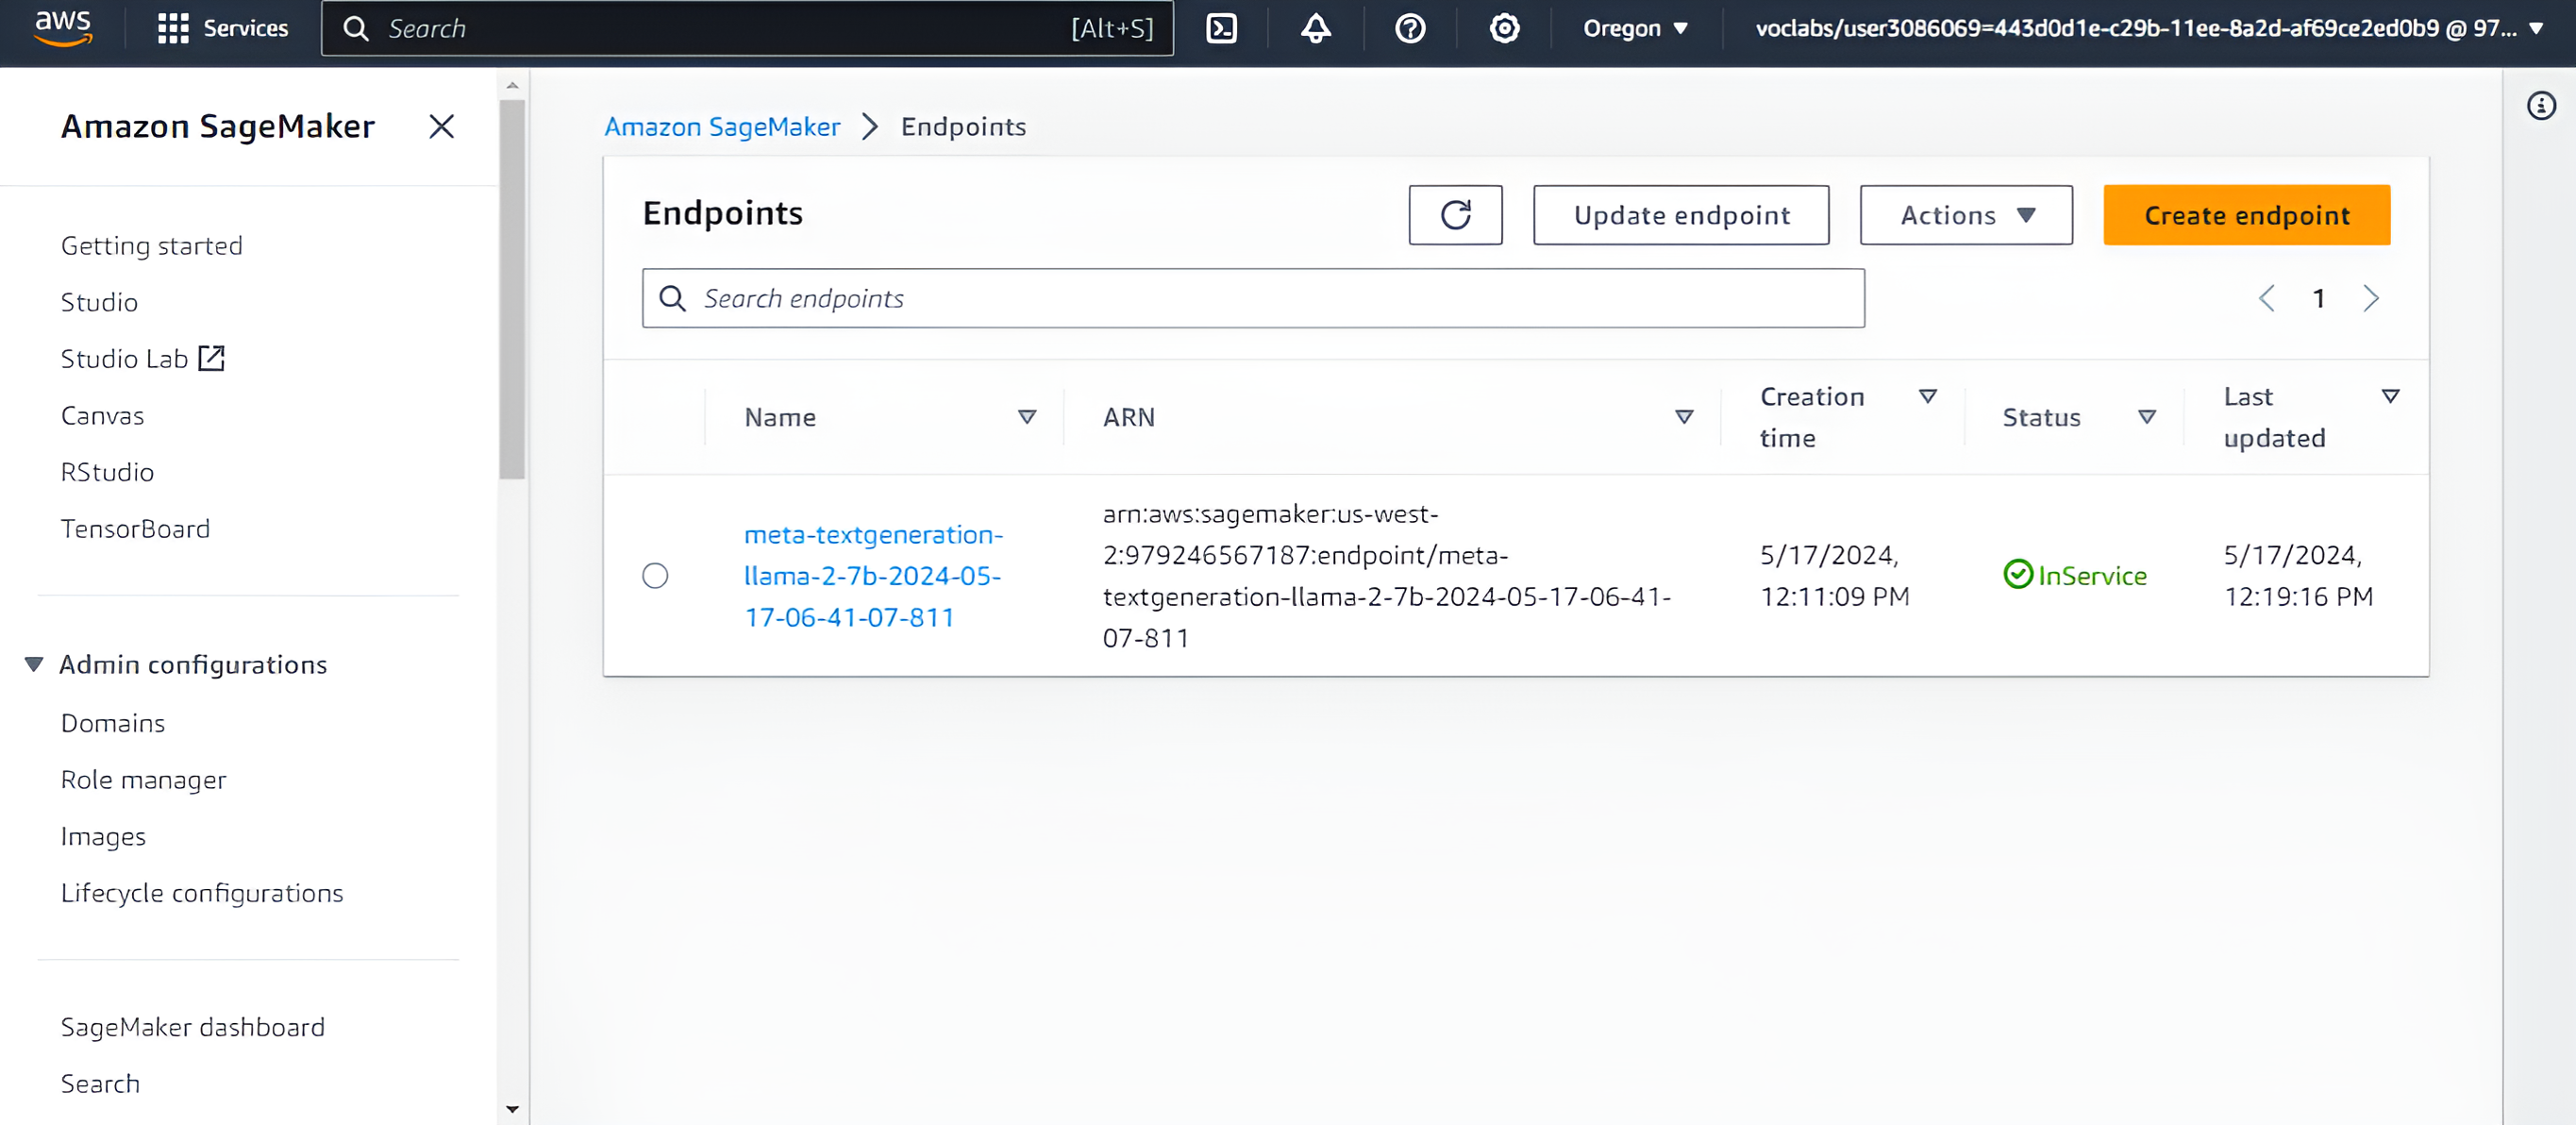
Task: Open the Oregon region selector
Action: point(1634,28)
